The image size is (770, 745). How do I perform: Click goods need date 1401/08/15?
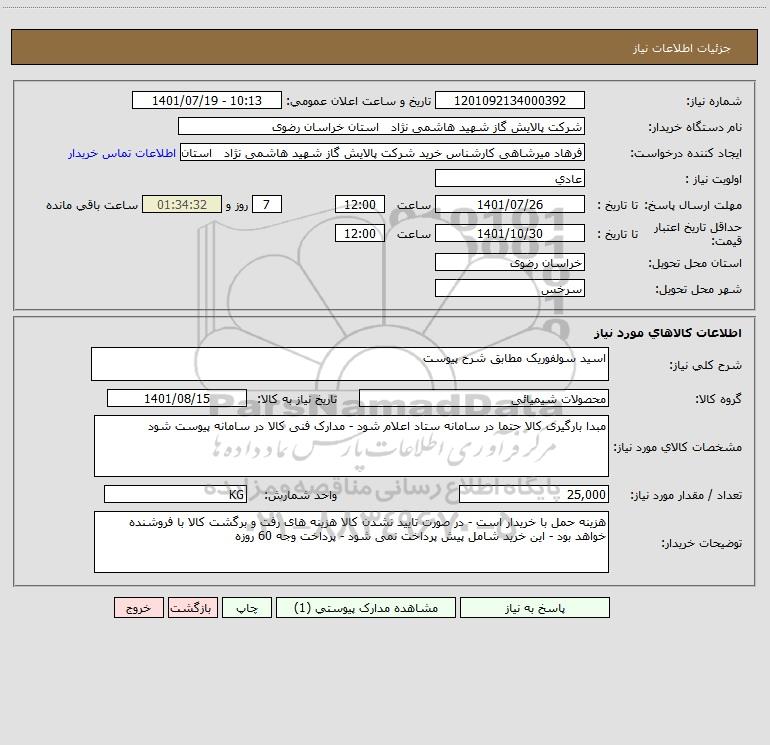pyautogui.click(x=177, y=398)
